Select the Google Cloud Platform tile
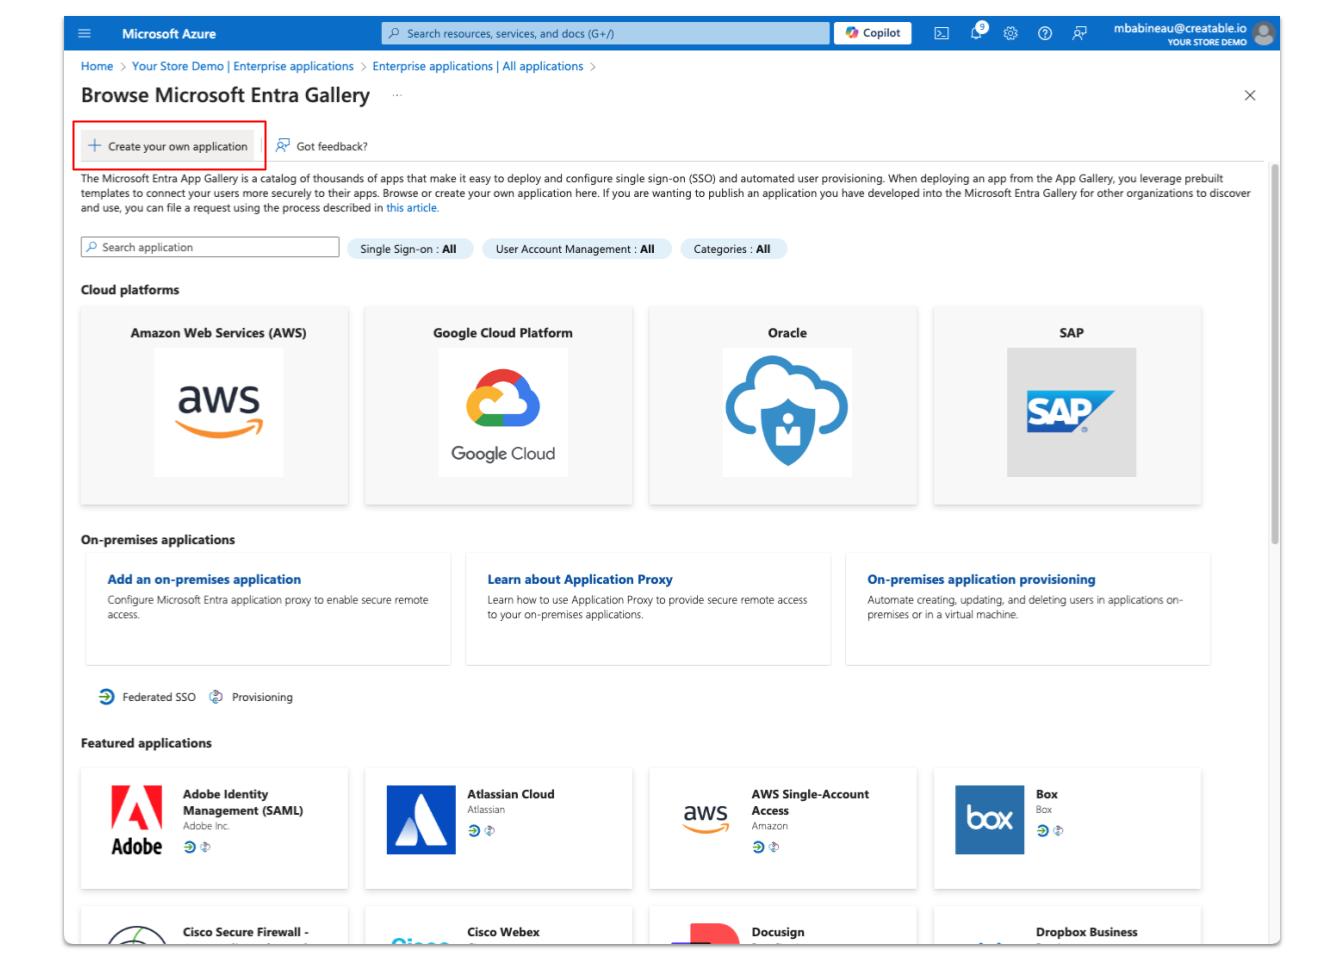 click(x=499, y=405)
